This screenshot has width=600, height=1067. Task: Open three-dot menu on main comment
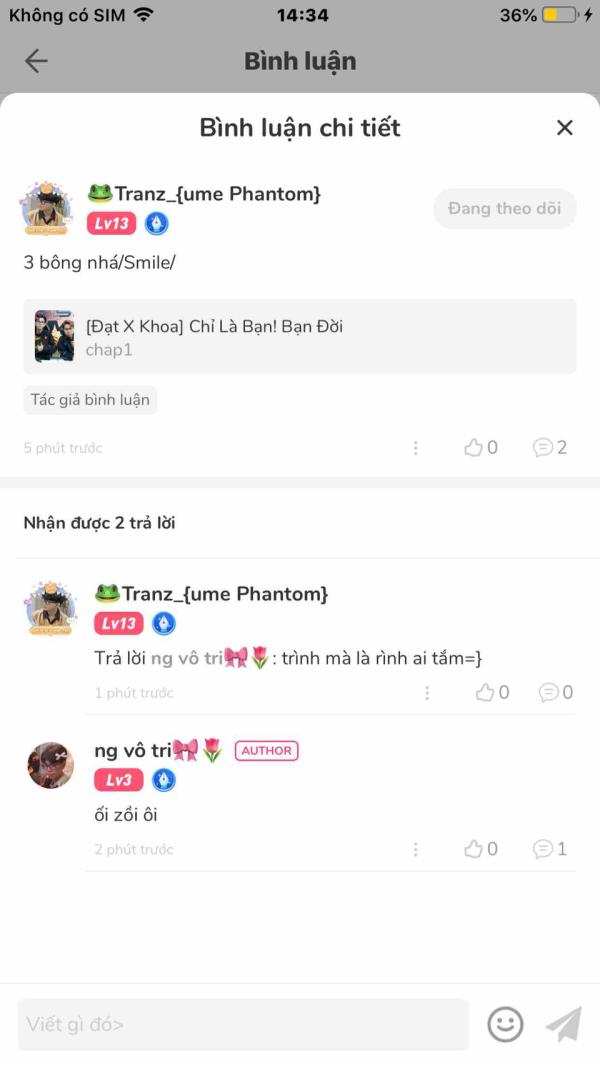416,448
